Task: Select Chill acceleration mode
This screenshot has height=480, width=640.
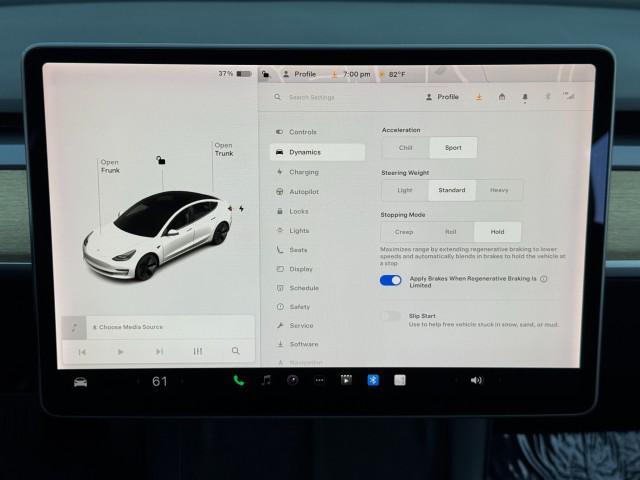Action: click(x=405, y=148)
